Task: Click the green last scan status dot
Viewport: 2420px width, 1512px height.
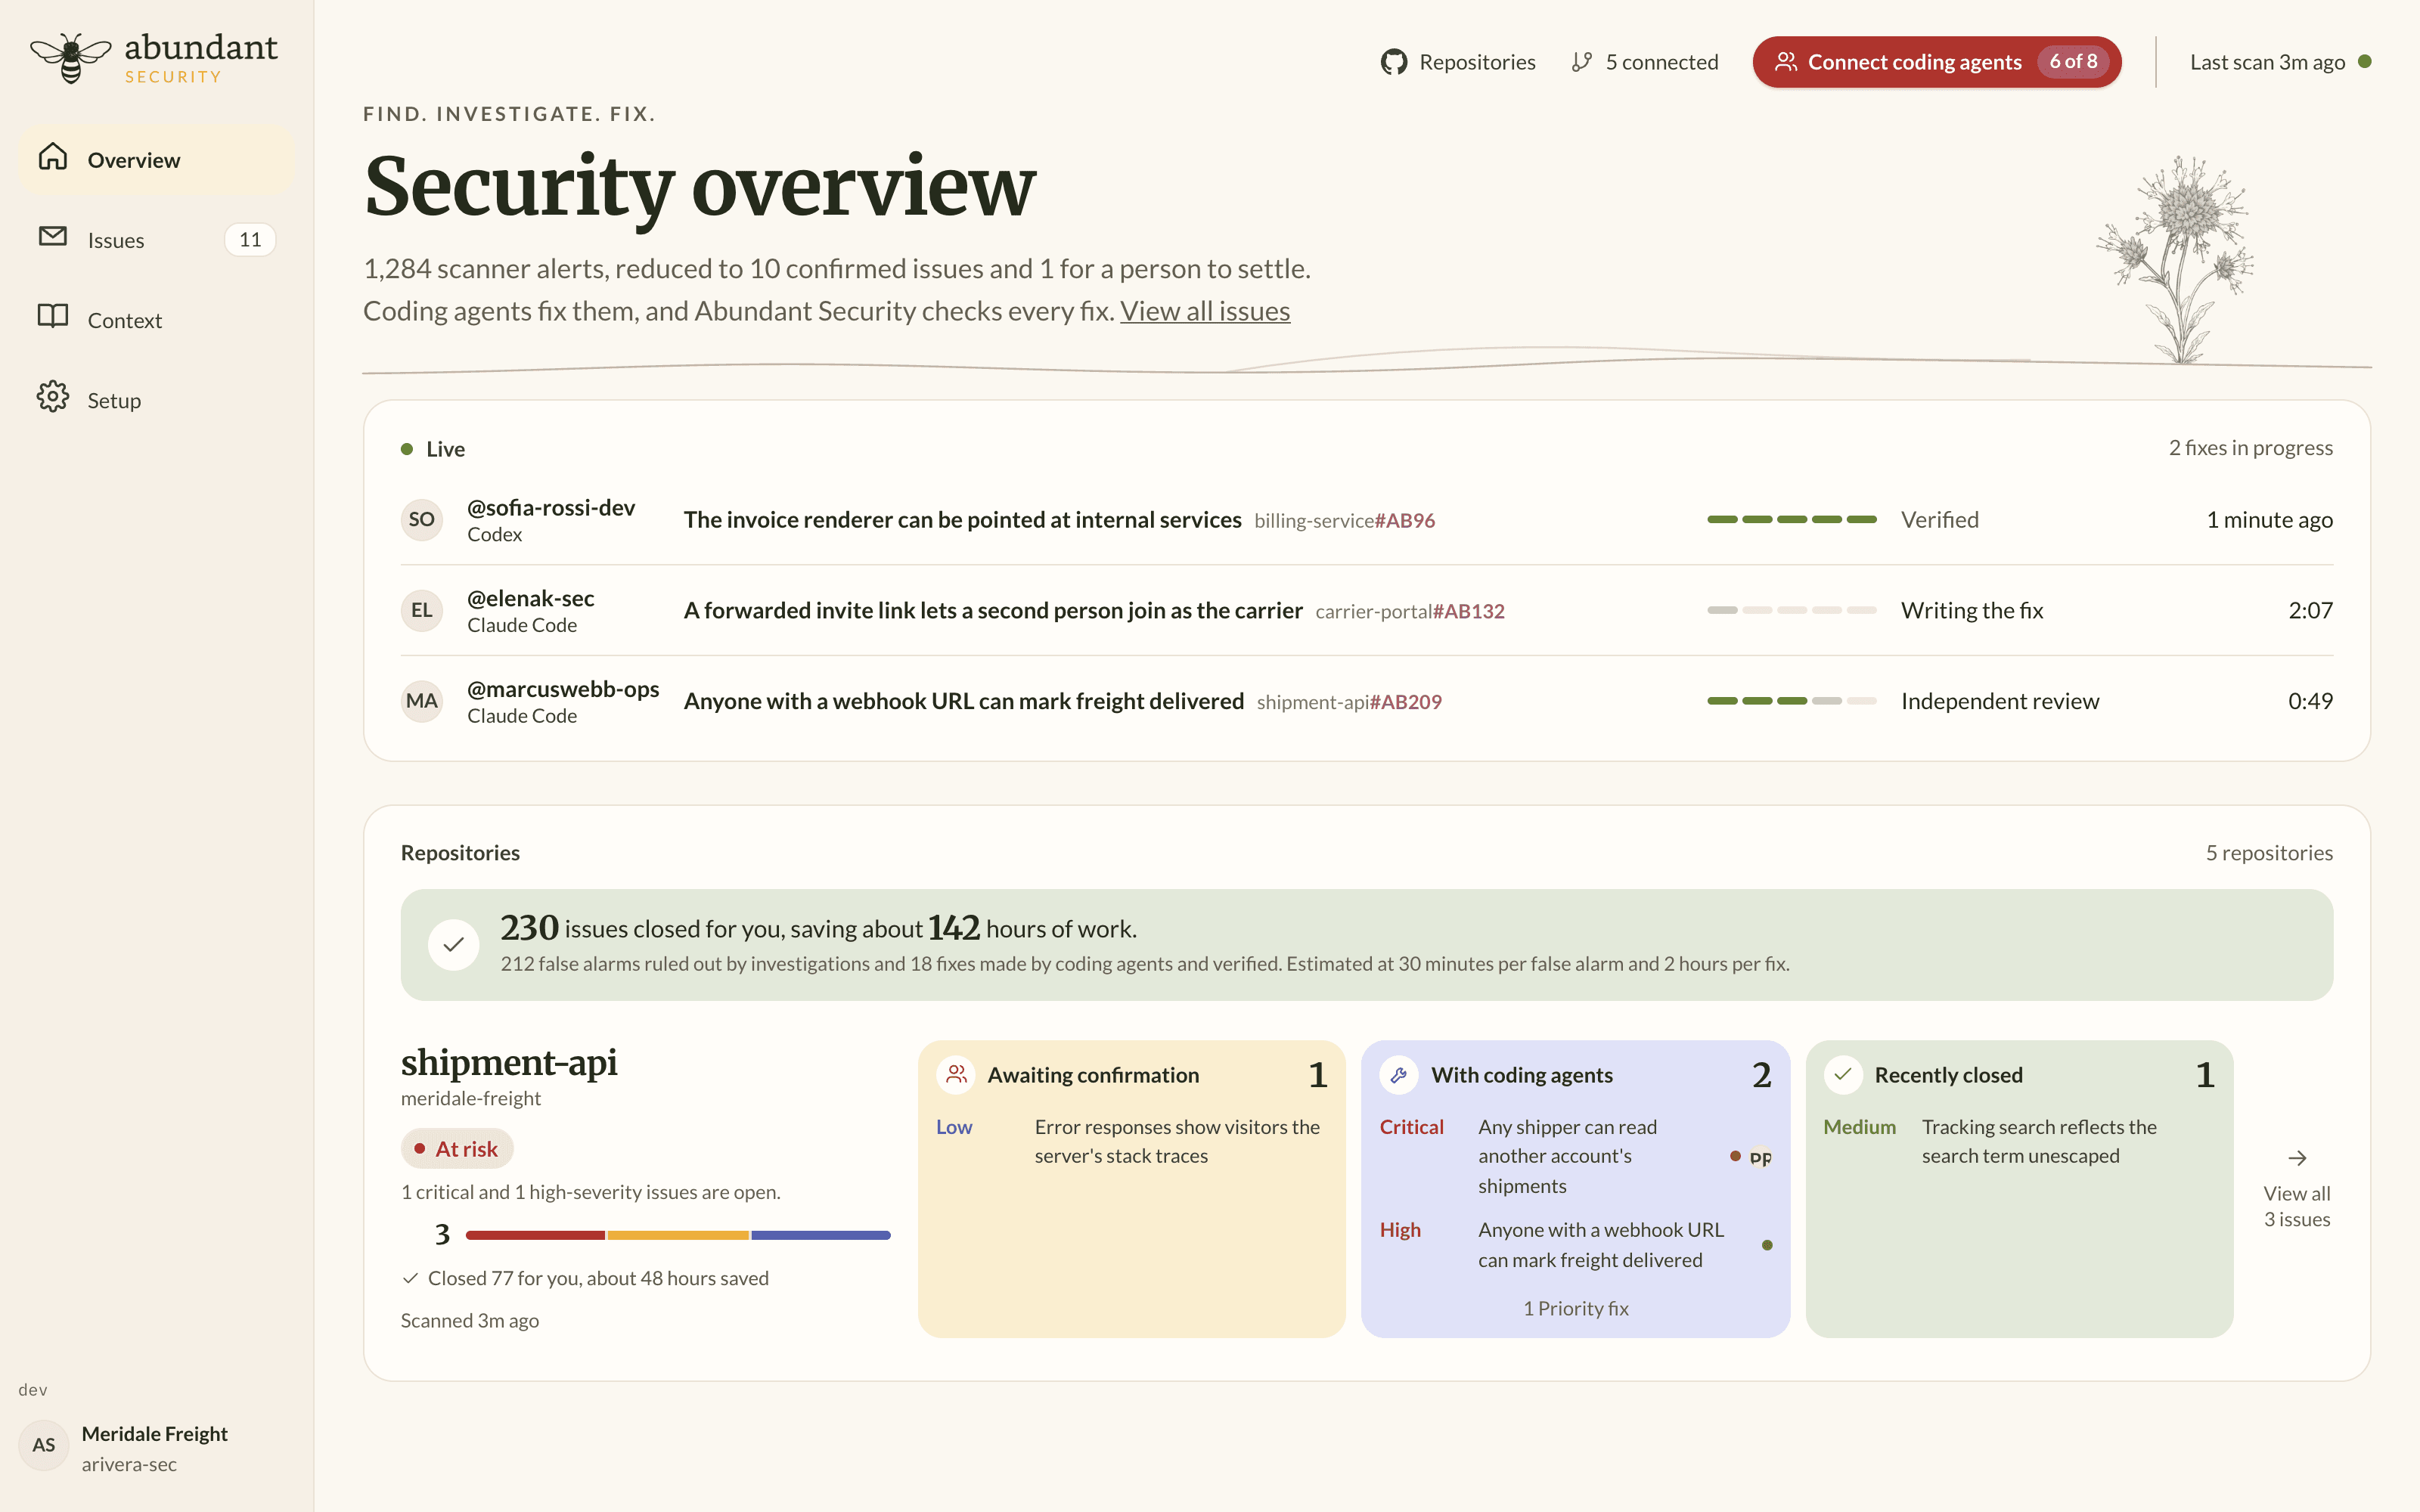Action: [x=2365, y=62]
